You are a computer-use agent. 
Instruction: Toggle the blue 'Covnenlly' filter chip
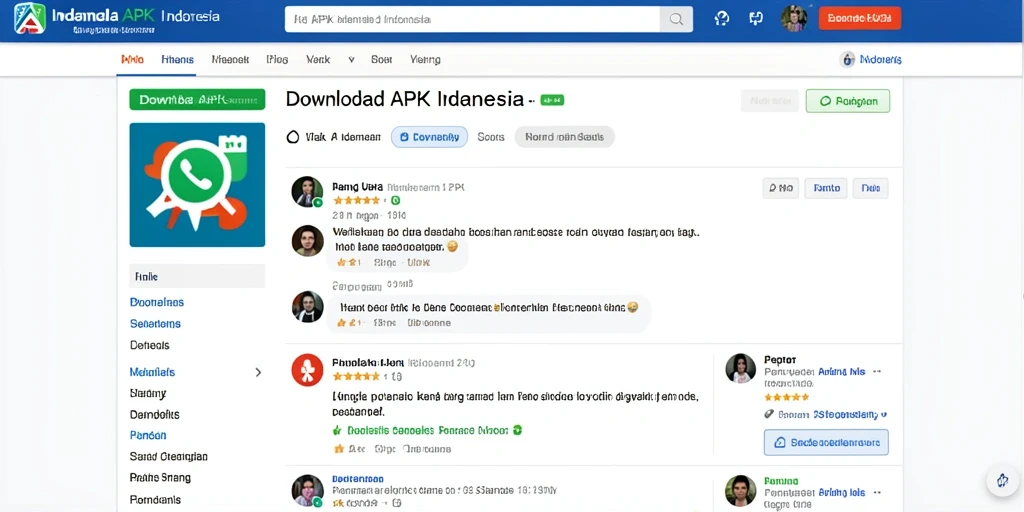(429, 137)
